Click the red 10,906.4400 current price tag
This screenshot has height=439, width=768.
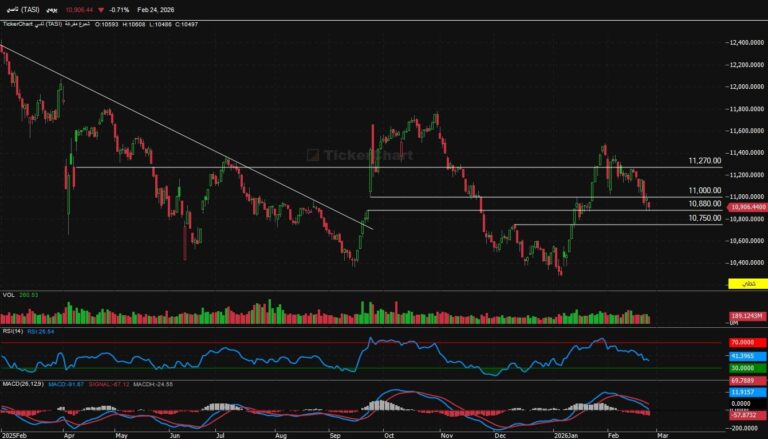pos(746,206)
